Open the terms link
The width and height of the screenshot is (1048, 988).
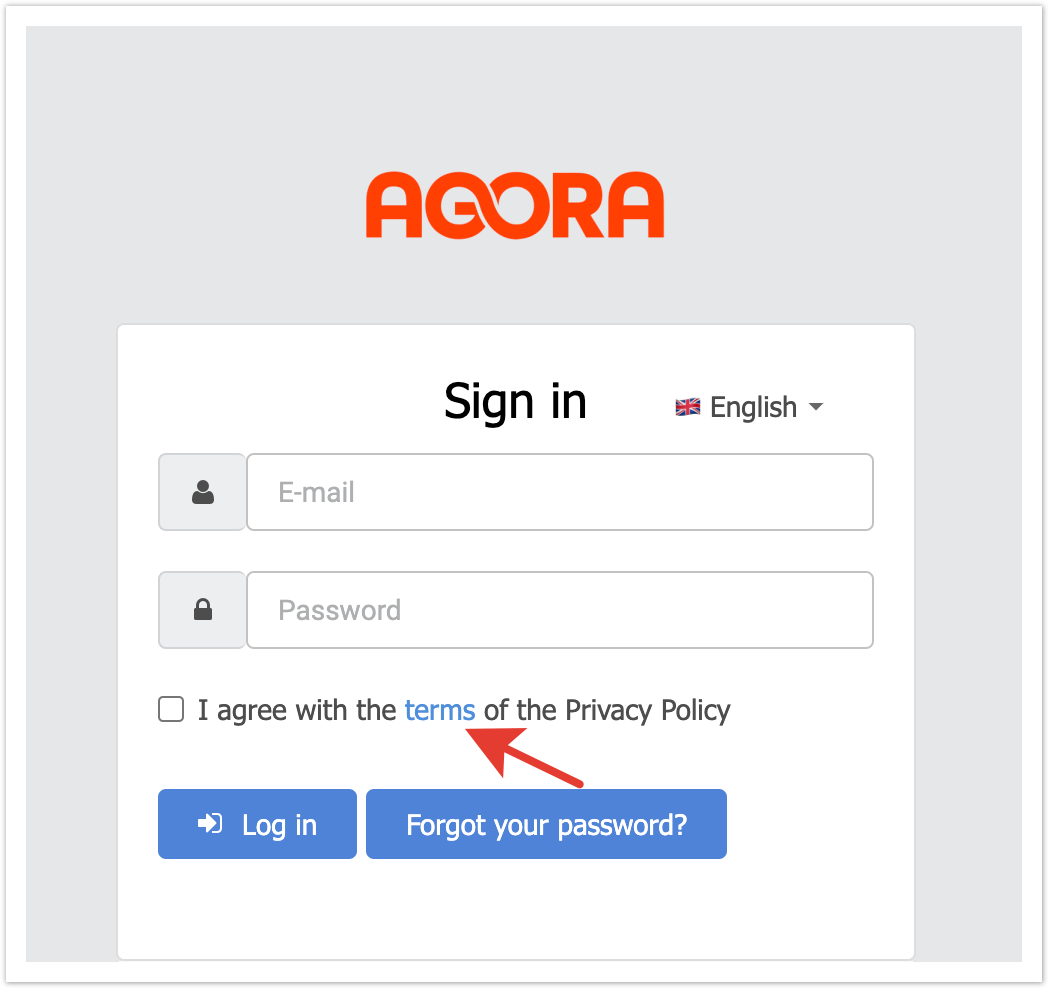(x=440, y=710)
